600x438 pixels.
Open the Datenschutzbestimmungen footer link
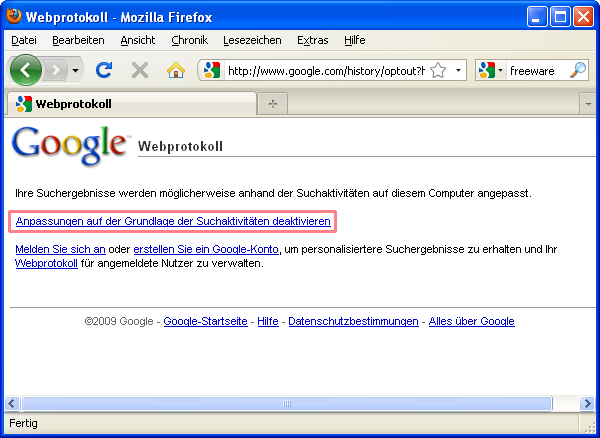tap(353, 321)
